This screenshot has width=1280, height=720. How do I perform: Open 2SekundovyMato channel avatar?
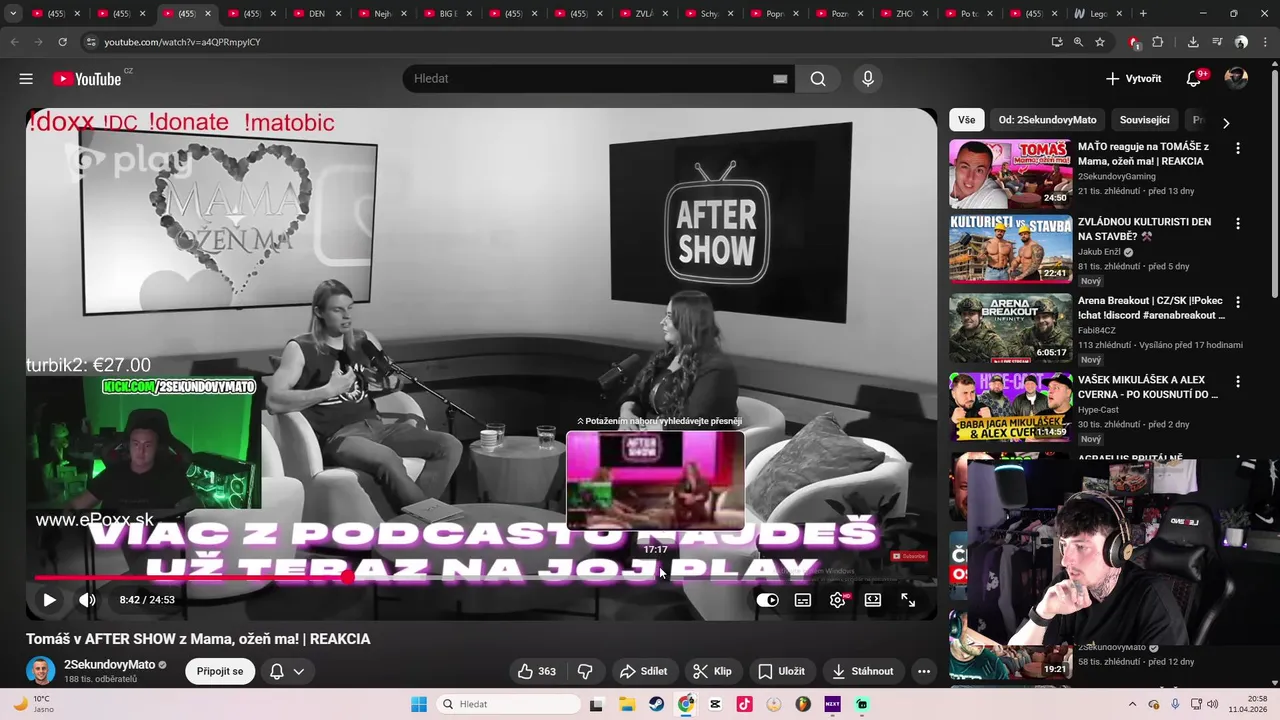41,671
